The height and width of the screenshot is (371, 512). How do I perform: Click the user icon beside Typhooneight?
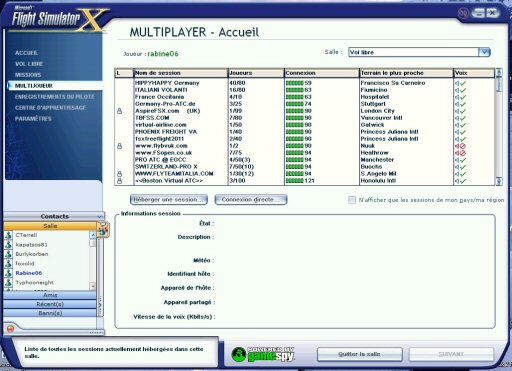coord(8,282)
